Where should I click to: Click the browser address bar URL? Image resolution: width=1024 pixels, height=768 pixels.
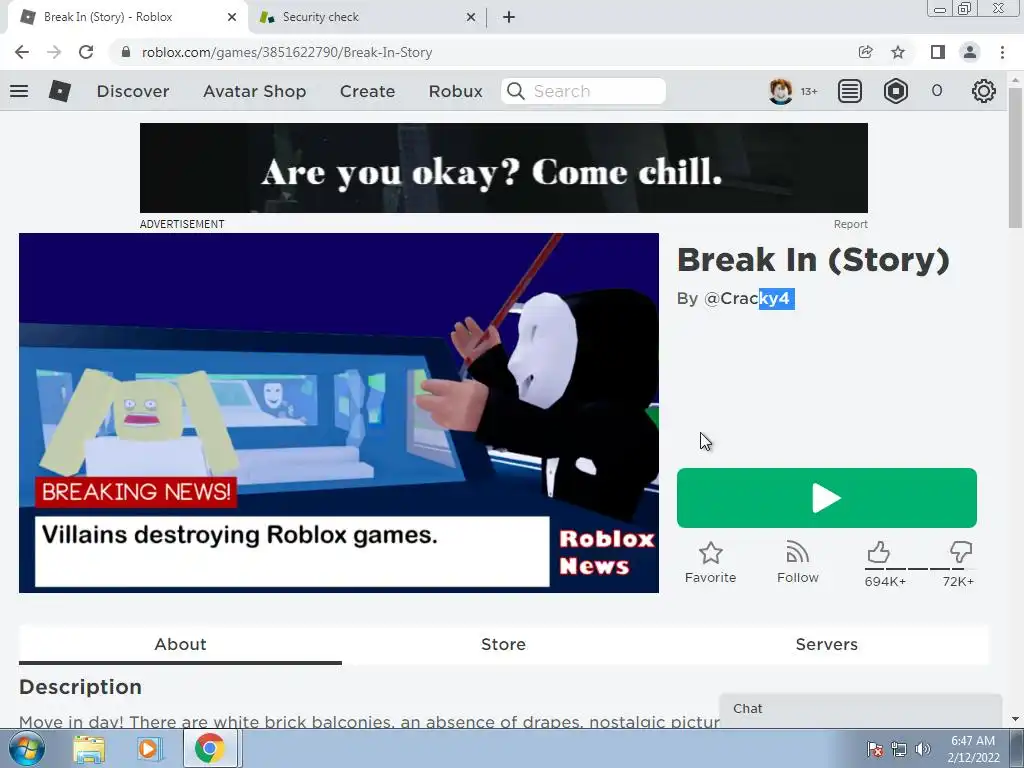287,52
